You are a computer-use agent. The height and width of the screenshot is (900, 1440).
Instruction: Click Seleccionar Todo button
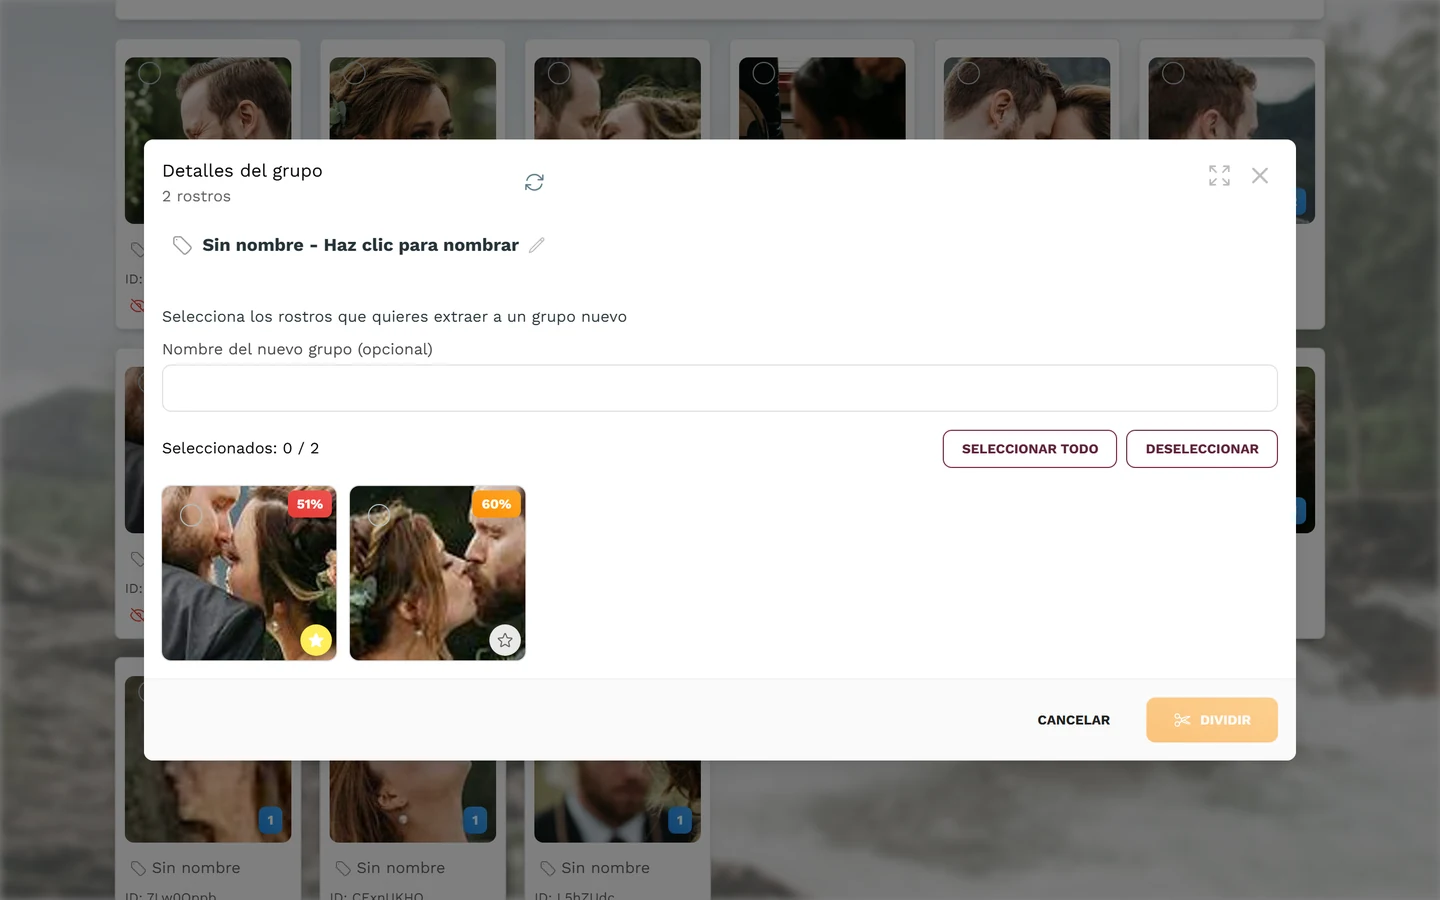1030,449
